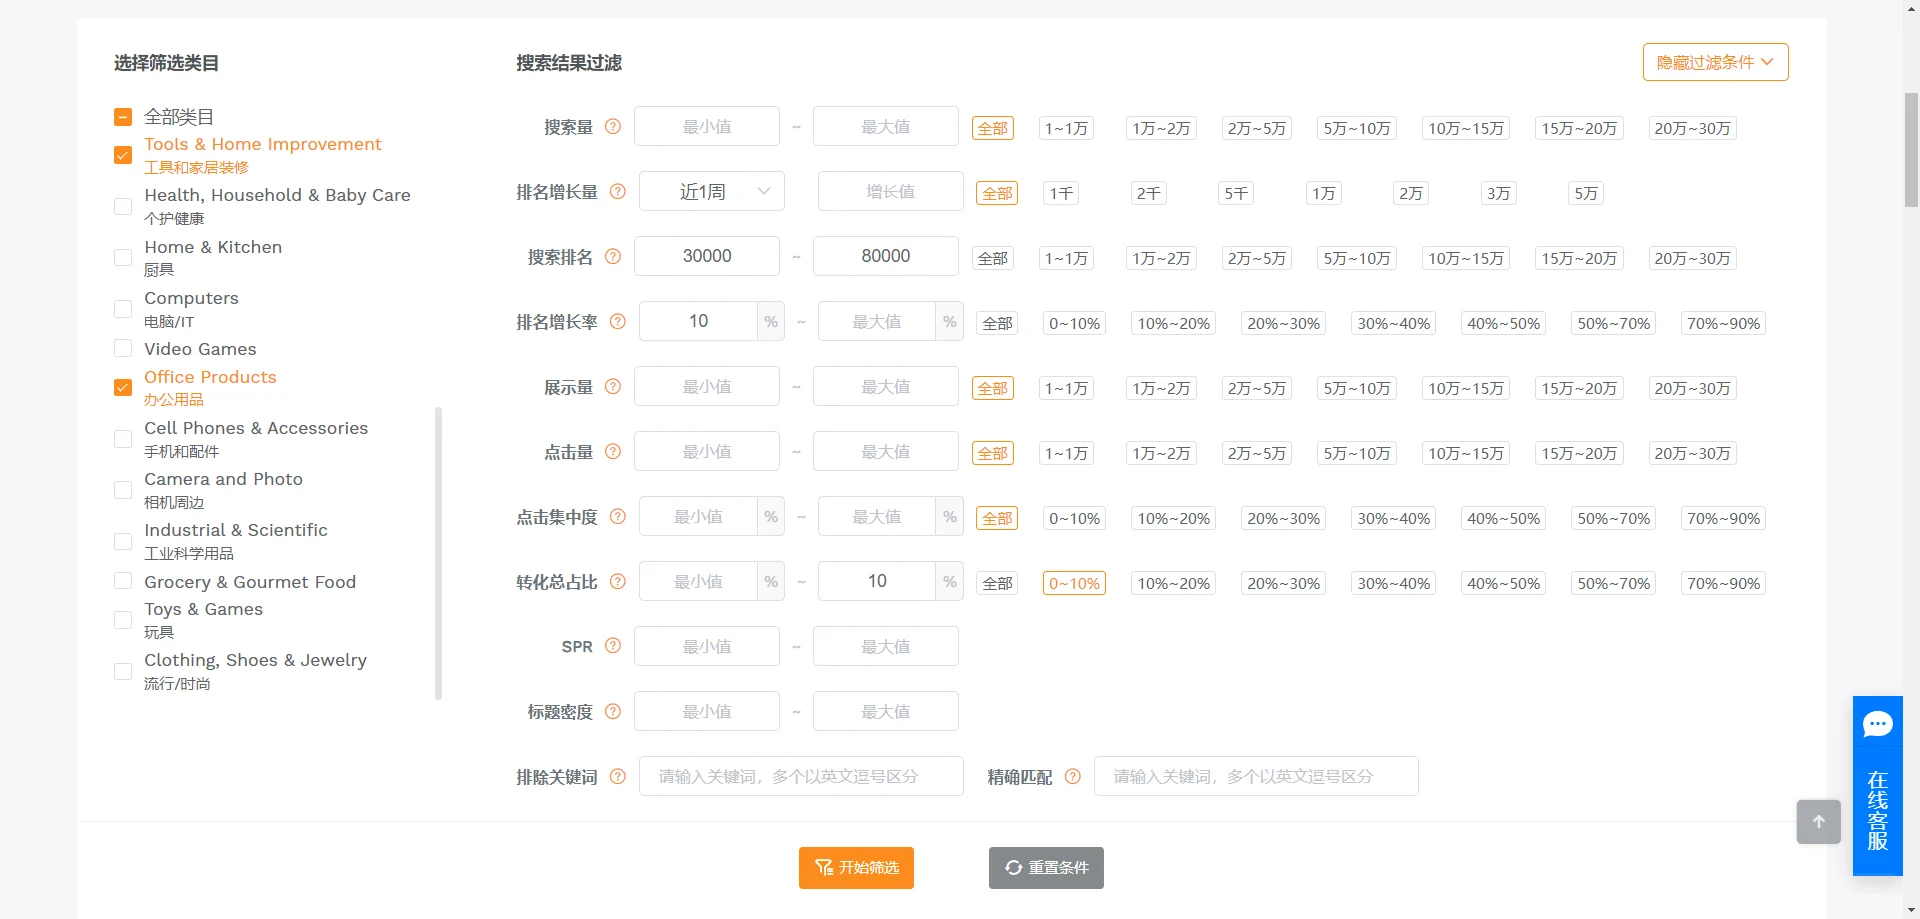Click the back-to-top arrow icon
The height and width of the screenshot is (919, 1920).
[x=1818, y=821]
